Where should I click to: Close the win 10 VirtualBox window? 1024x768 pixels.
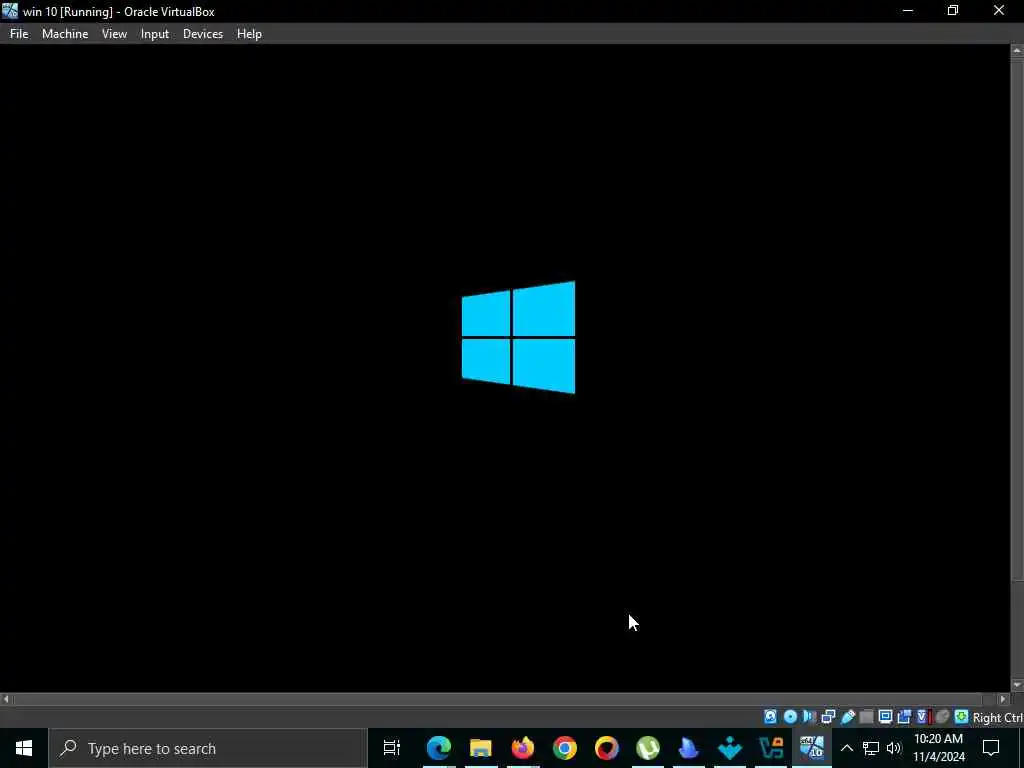[999, 11]
